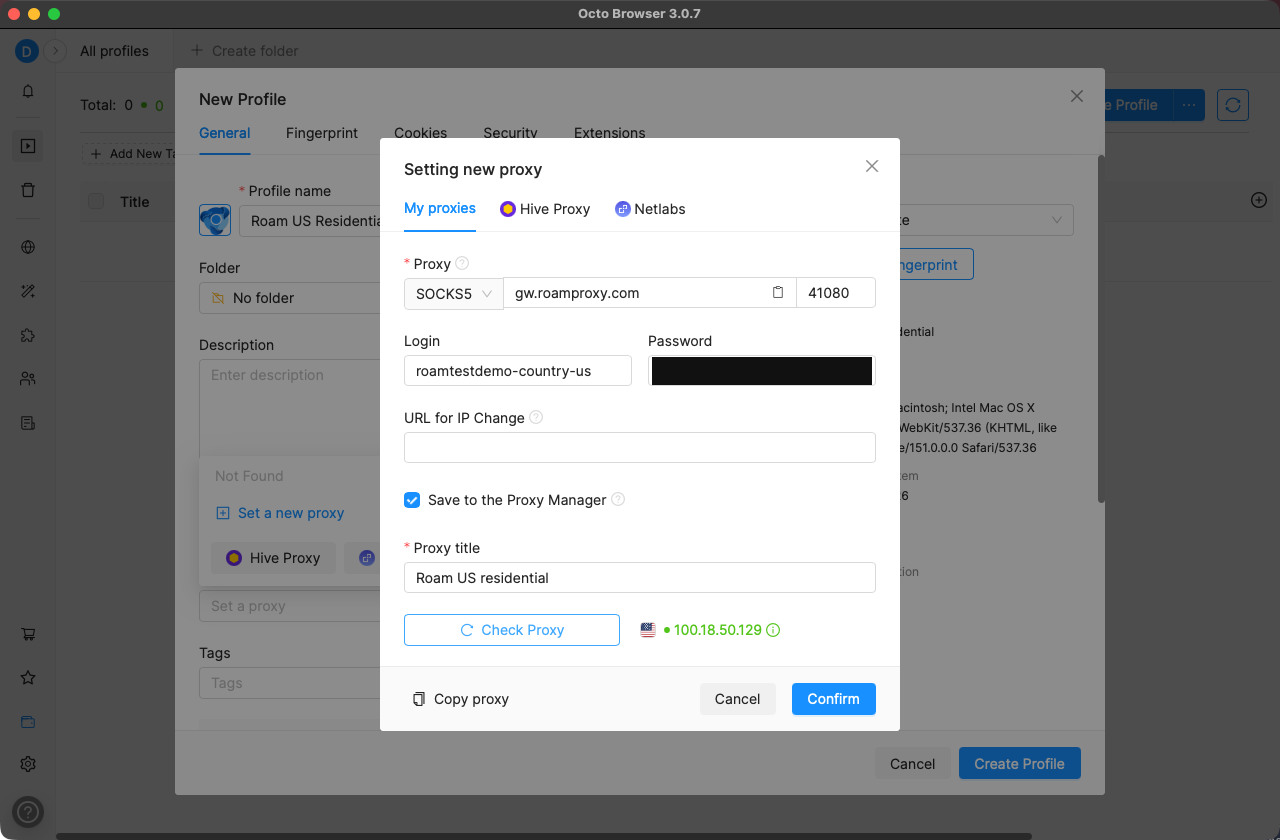Open the No folder dropdown
The height and width of the screenshot is (840, 1280).
(x=289, y=297)
